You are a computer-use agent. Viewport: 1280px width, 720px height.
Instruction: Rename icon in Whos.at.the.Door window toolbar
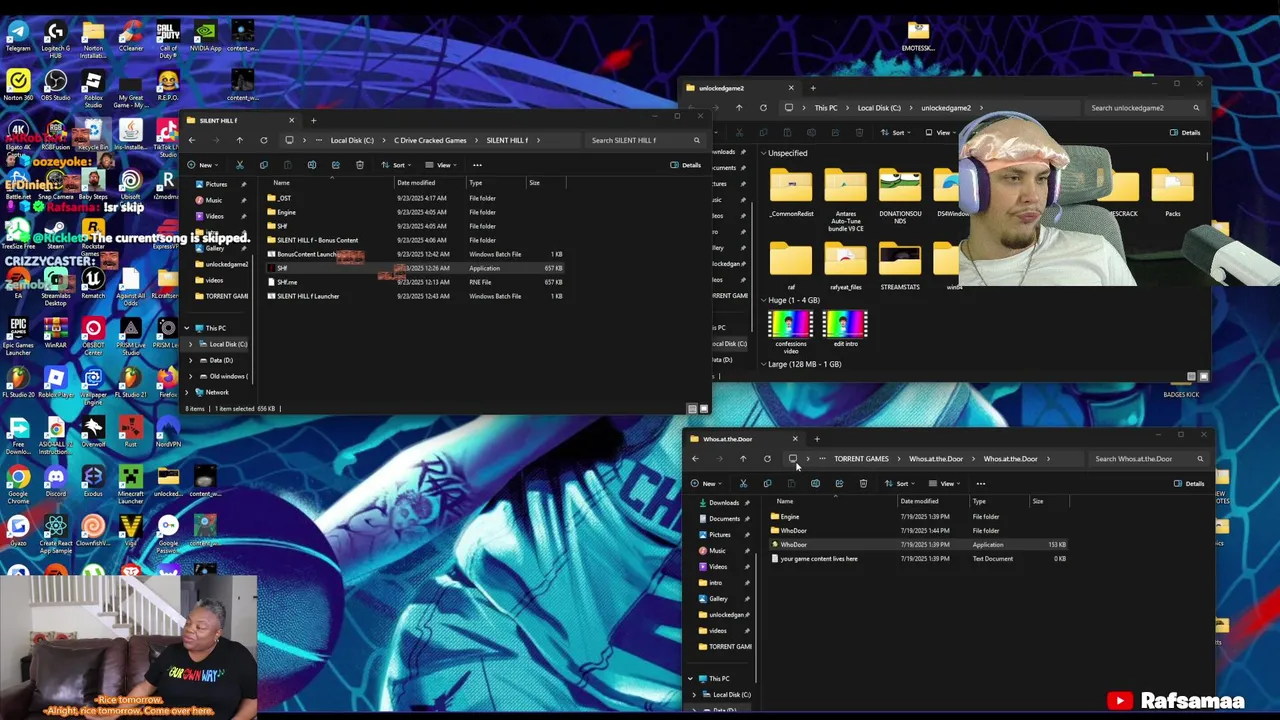[815, 484]
